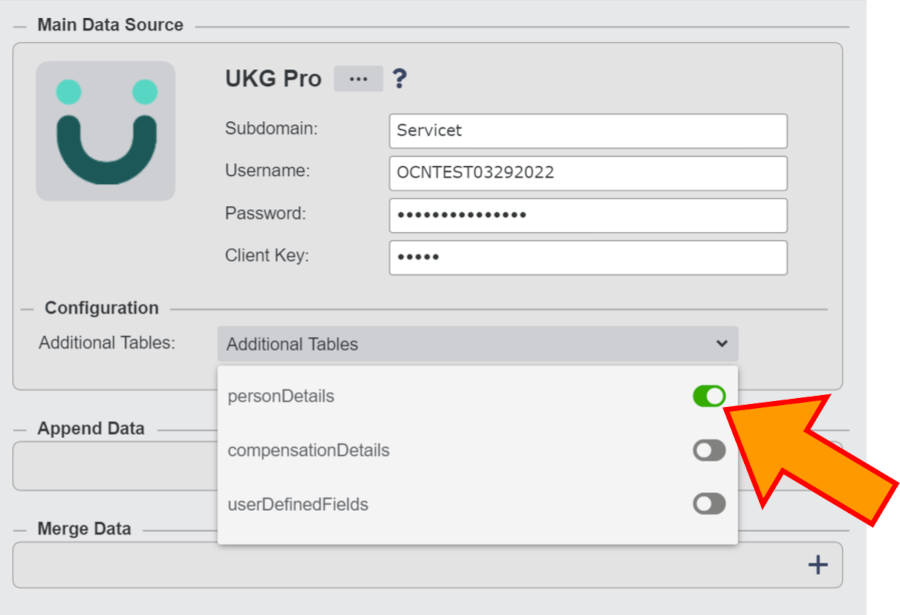Image resolution: width=900 pixels, height=615 pixels.
Task: Click the Username field showing OCNTEST03292022
Action: [588, 173]
